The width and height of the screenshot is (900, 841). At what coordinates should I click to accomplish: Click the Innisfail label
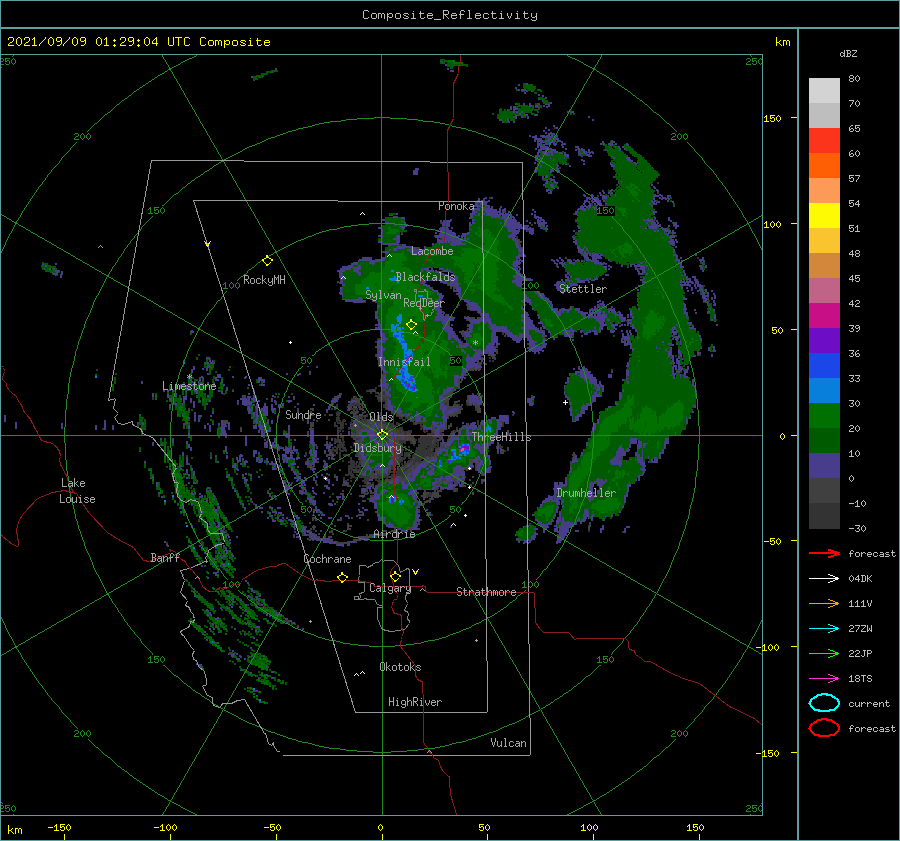404,362
